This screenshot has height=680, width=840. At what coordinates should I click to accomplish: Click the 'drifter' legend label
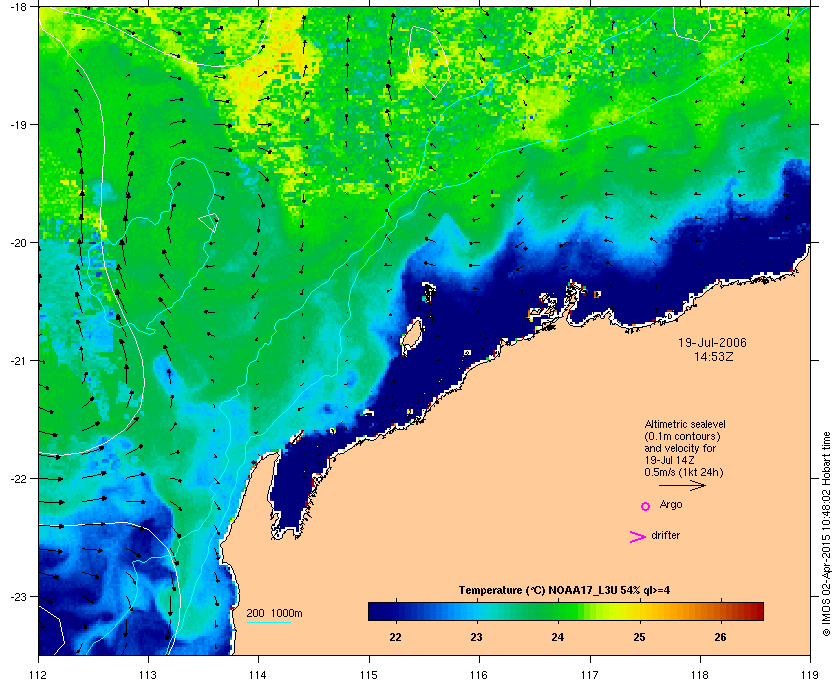click(x=665, y=535)
